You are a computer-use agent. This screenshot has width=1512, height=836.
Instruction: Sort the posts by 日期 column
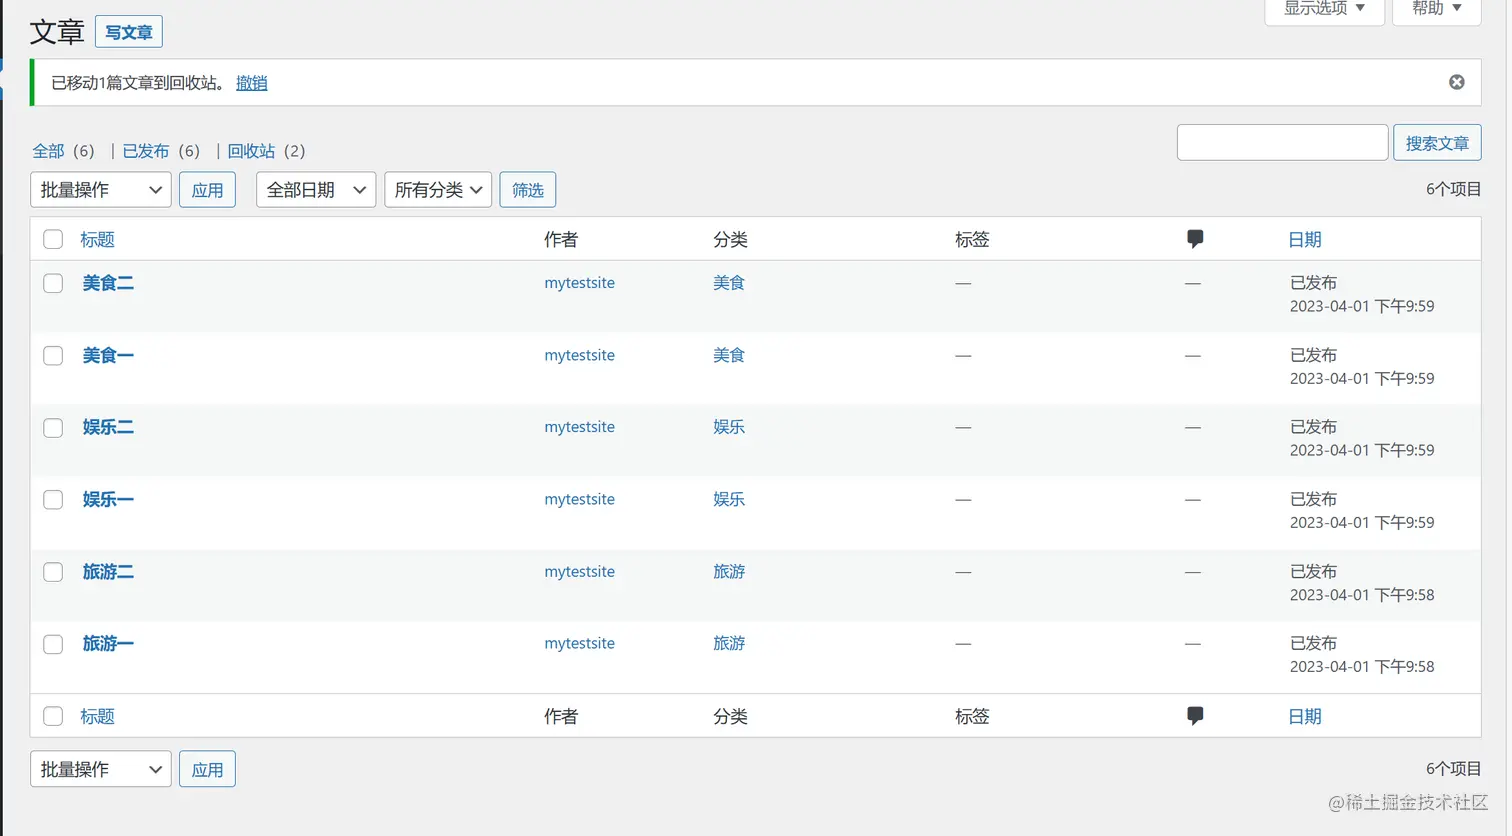[x=1304, y=239]
